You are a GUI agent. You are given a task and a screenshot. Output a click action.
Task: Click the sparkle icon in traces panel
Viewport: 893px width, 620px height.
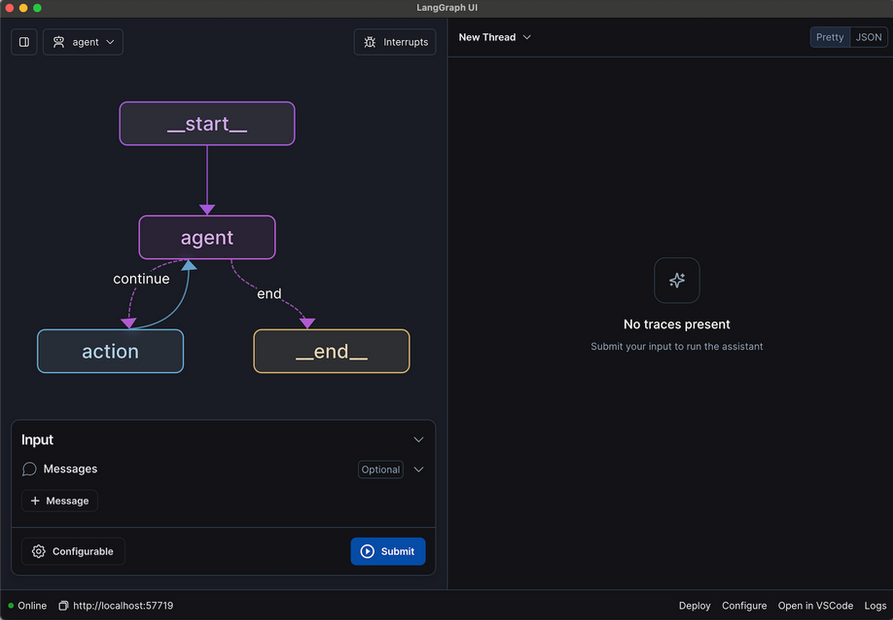677,280
